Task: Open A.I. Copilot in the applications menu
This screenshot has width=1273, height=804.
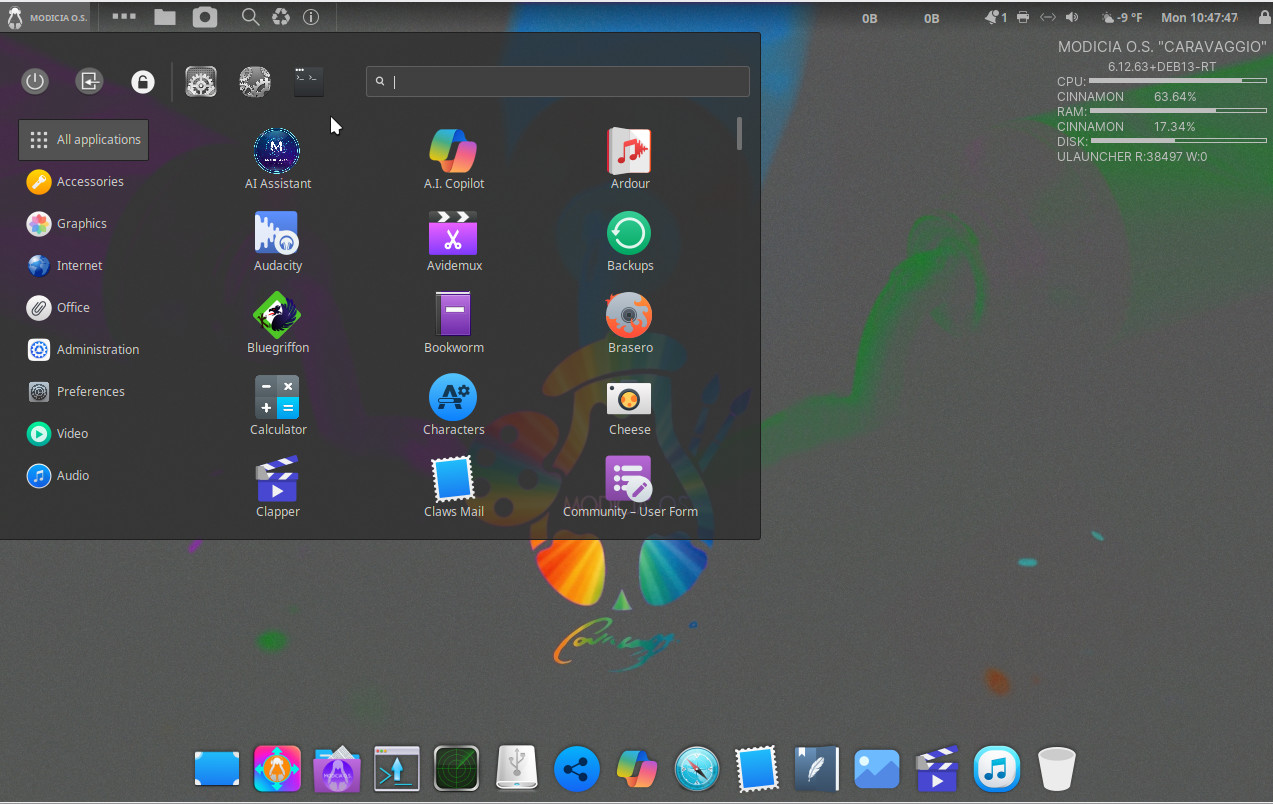Action: (454, 159)
